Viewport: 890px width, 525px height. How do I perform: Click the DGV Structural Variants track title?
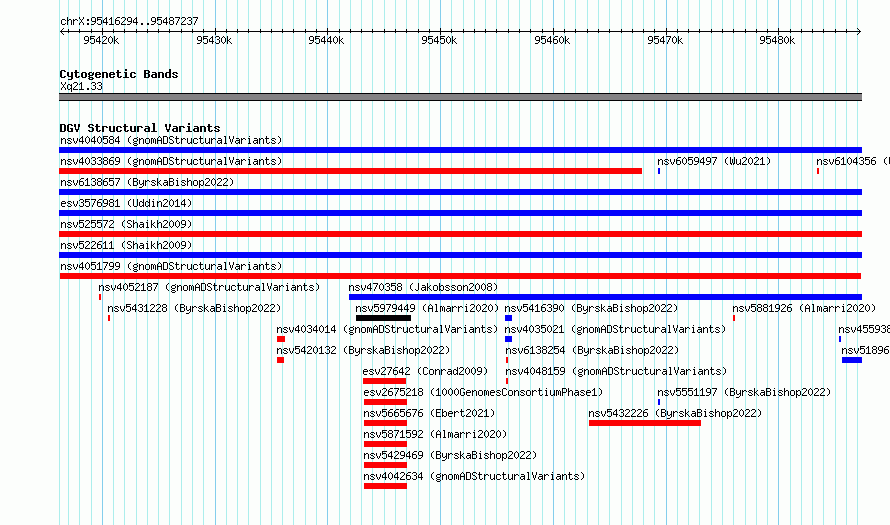[140, 128]
